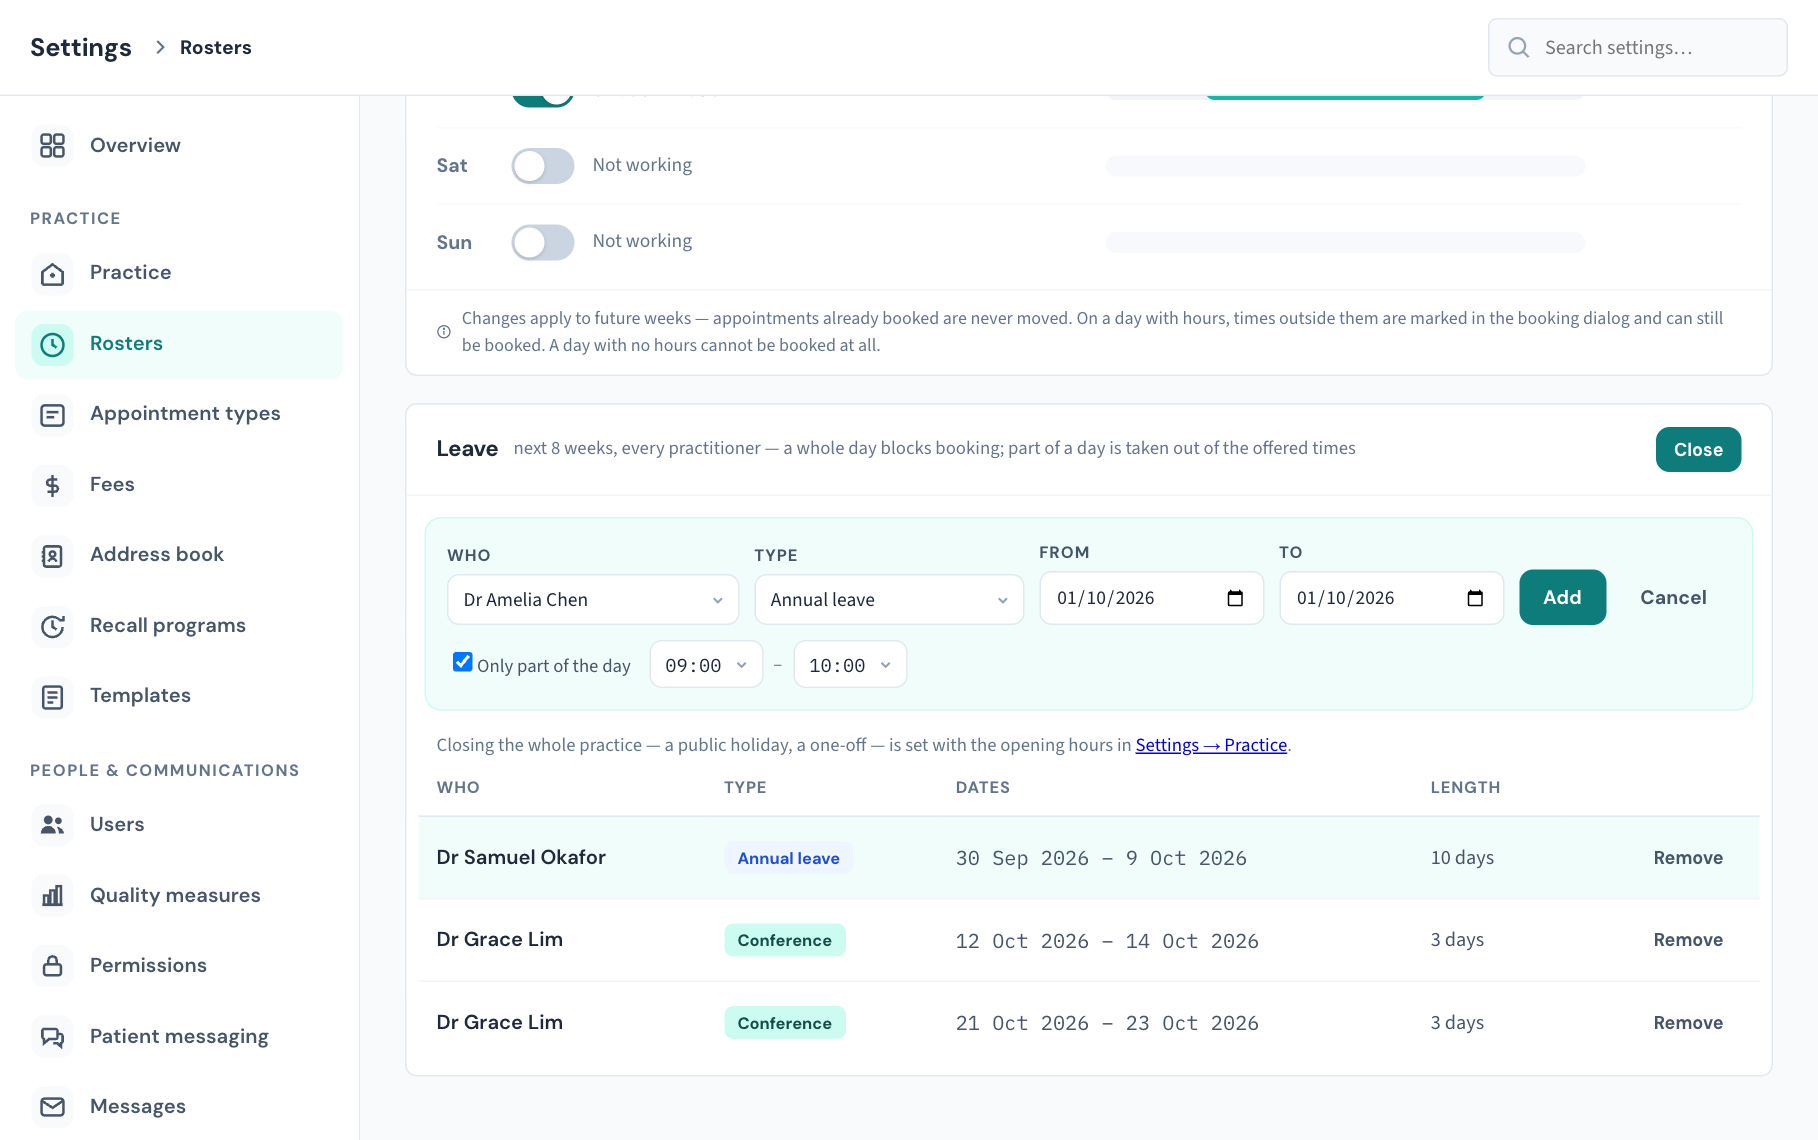The width and height of the screenshot is (1818, 1140).
Task: Click the Fees dollar icon
Action: click(x=52, y=486)
